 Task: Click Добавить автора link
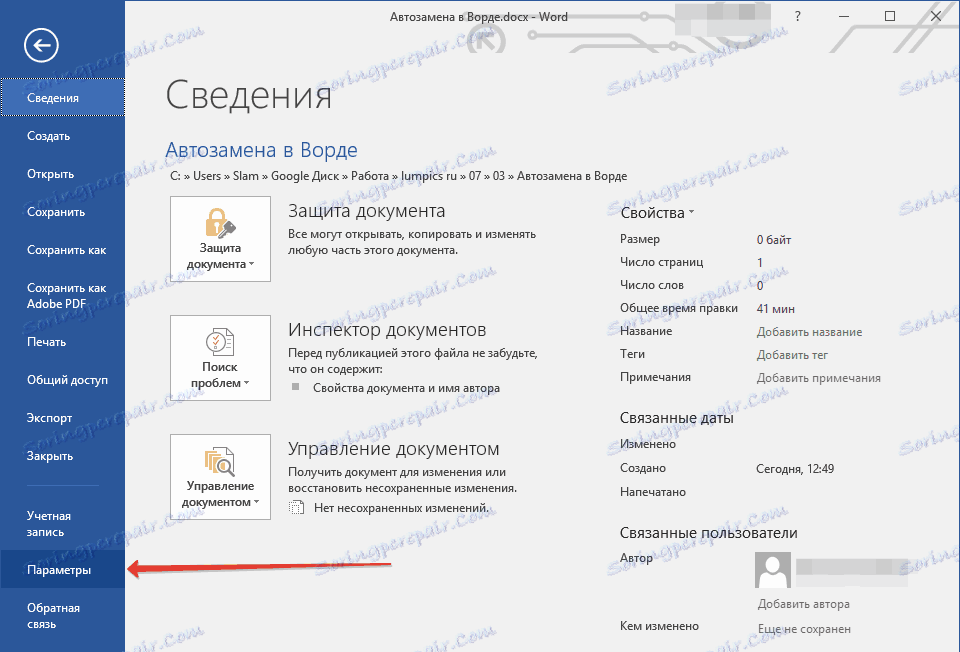tap(803, 604)
